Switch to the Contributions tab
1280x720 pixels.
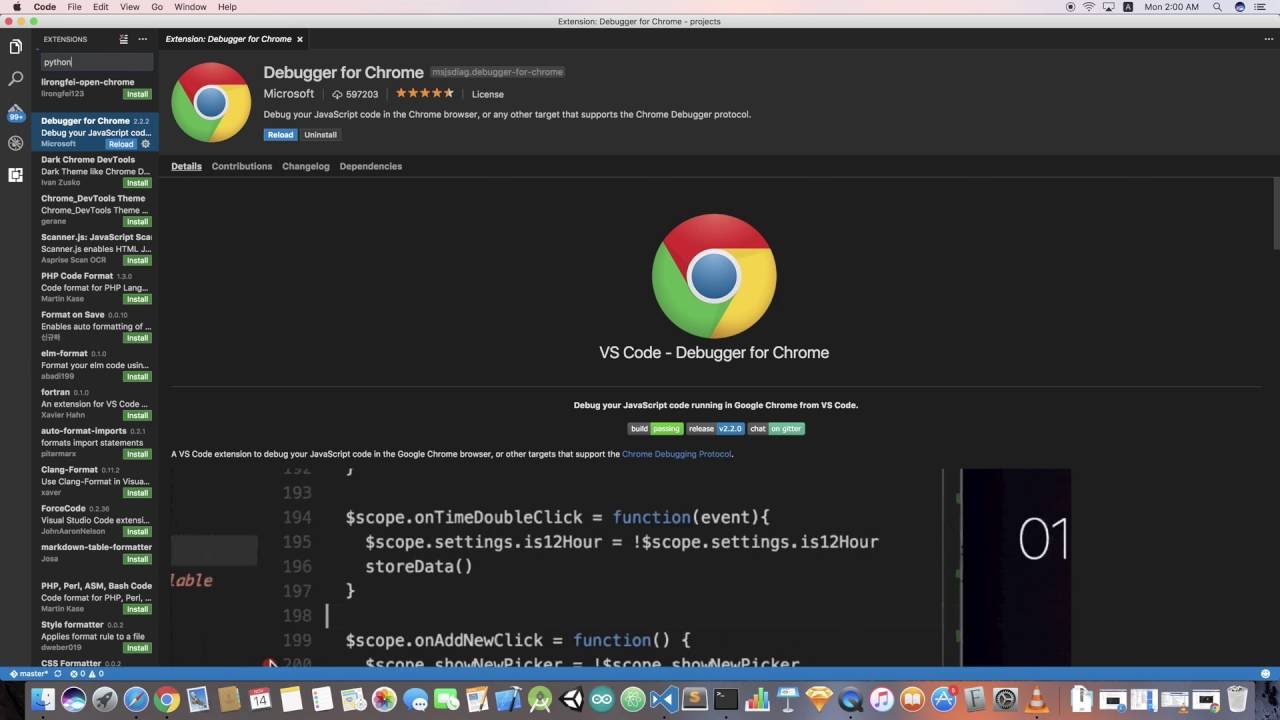[x=242, y=166]
